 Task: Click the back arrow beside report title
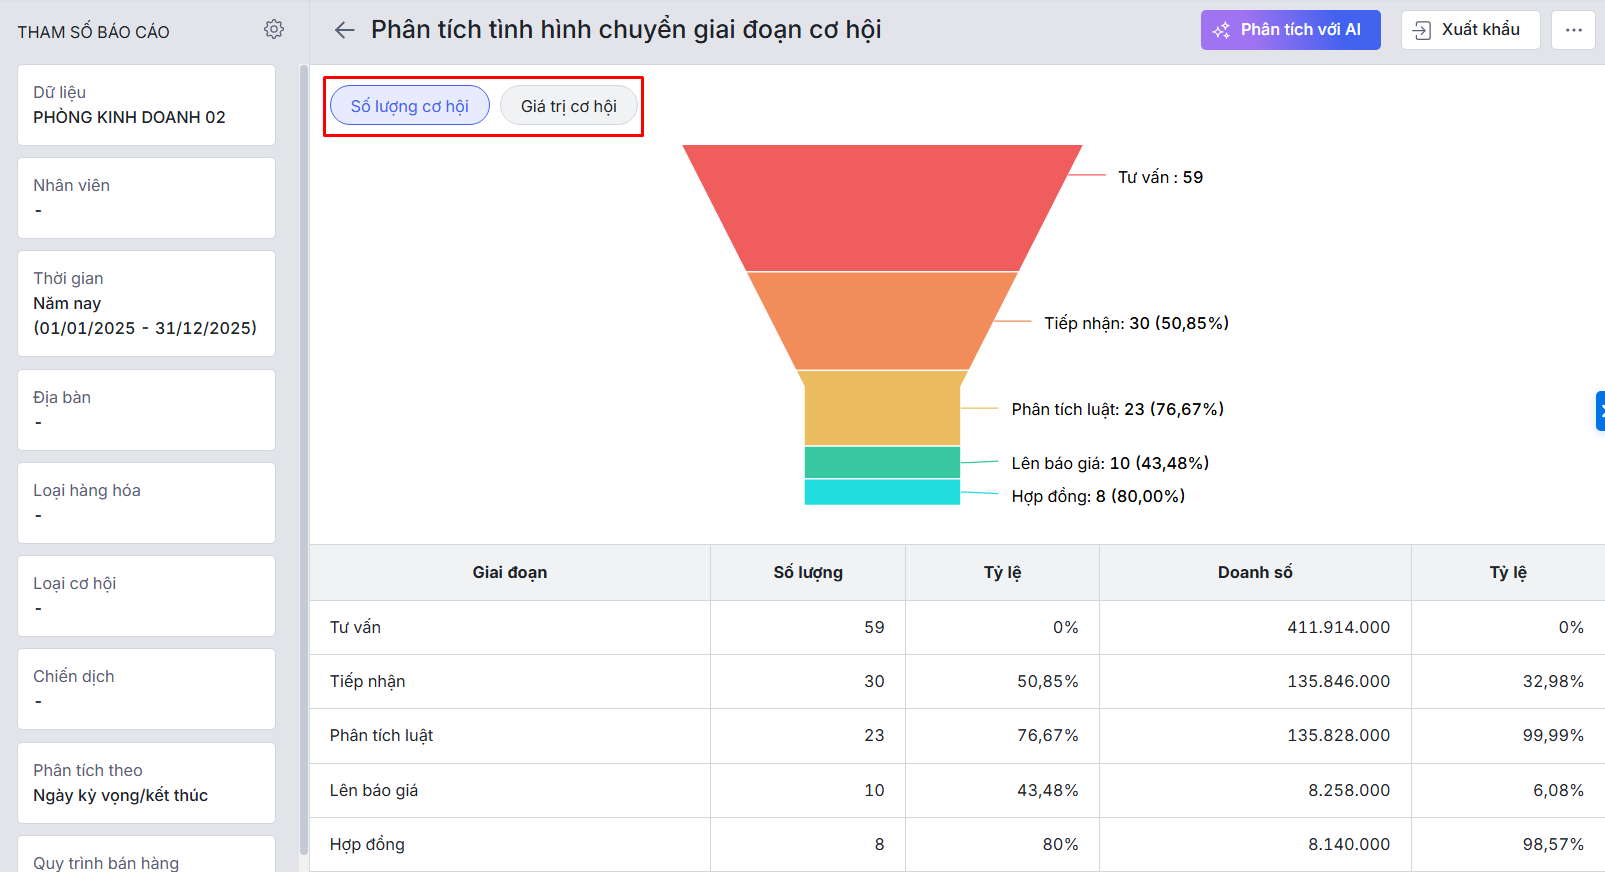pyautogui.click(x=345, y=30)
